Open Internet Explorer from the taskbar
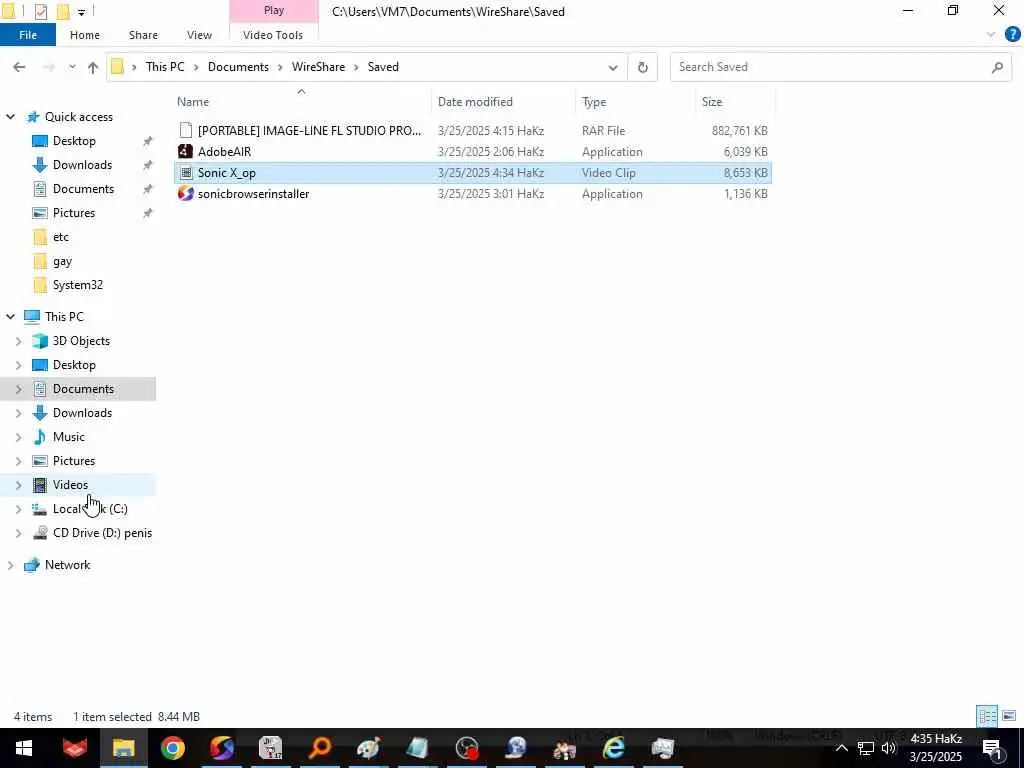 [613, 748]
